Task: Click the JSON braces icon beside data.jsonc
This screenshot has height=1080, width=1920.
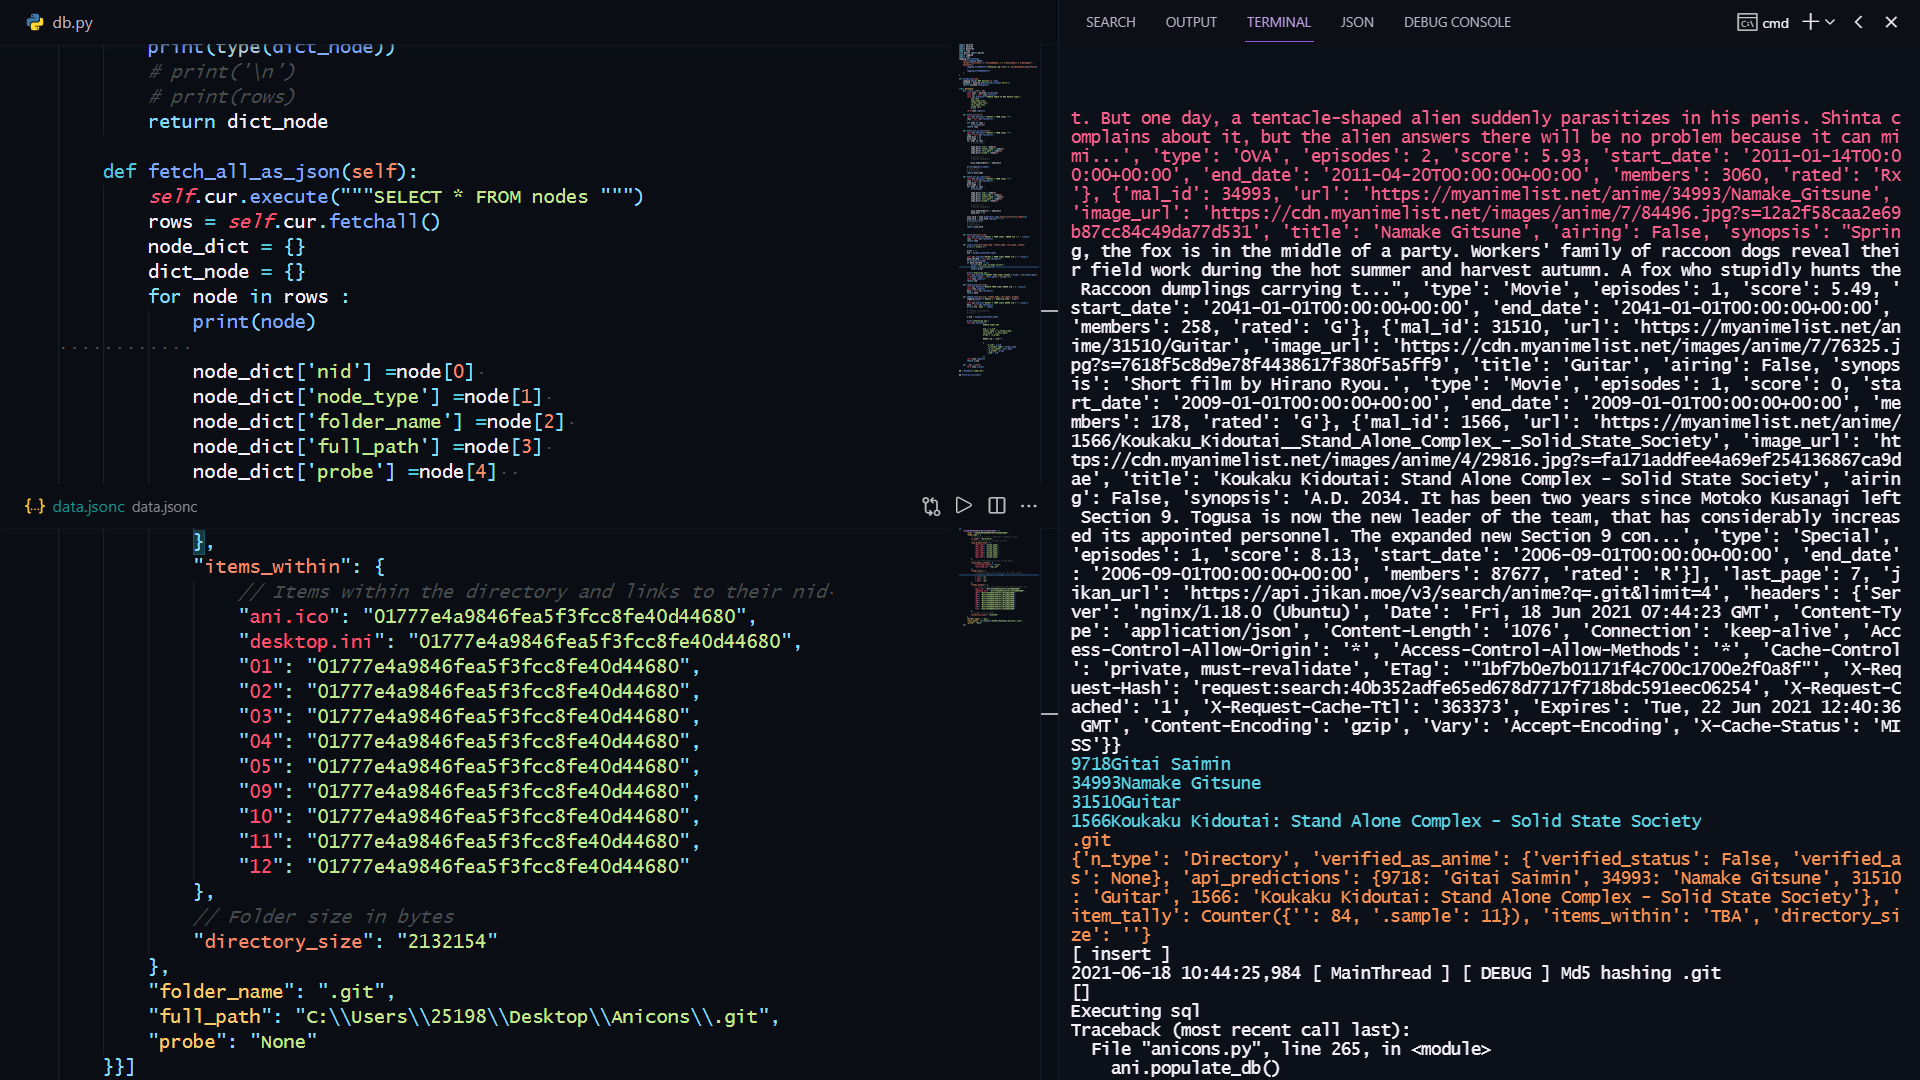Action: (35, 506)
